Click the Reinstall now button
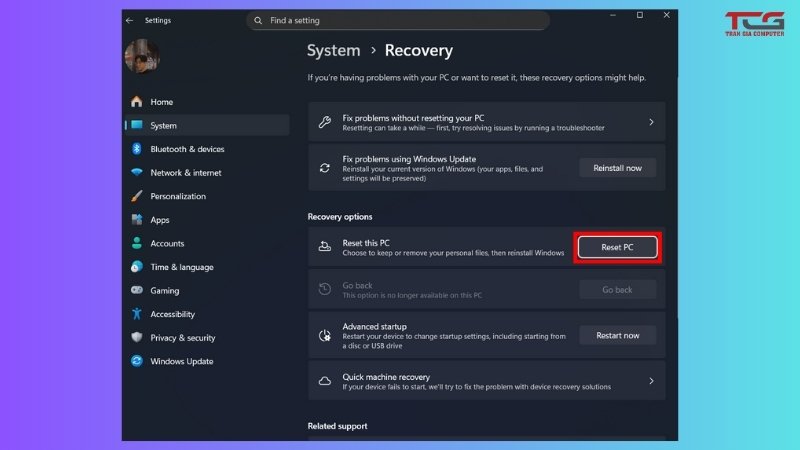800x450 pixels. coord(617,168)
